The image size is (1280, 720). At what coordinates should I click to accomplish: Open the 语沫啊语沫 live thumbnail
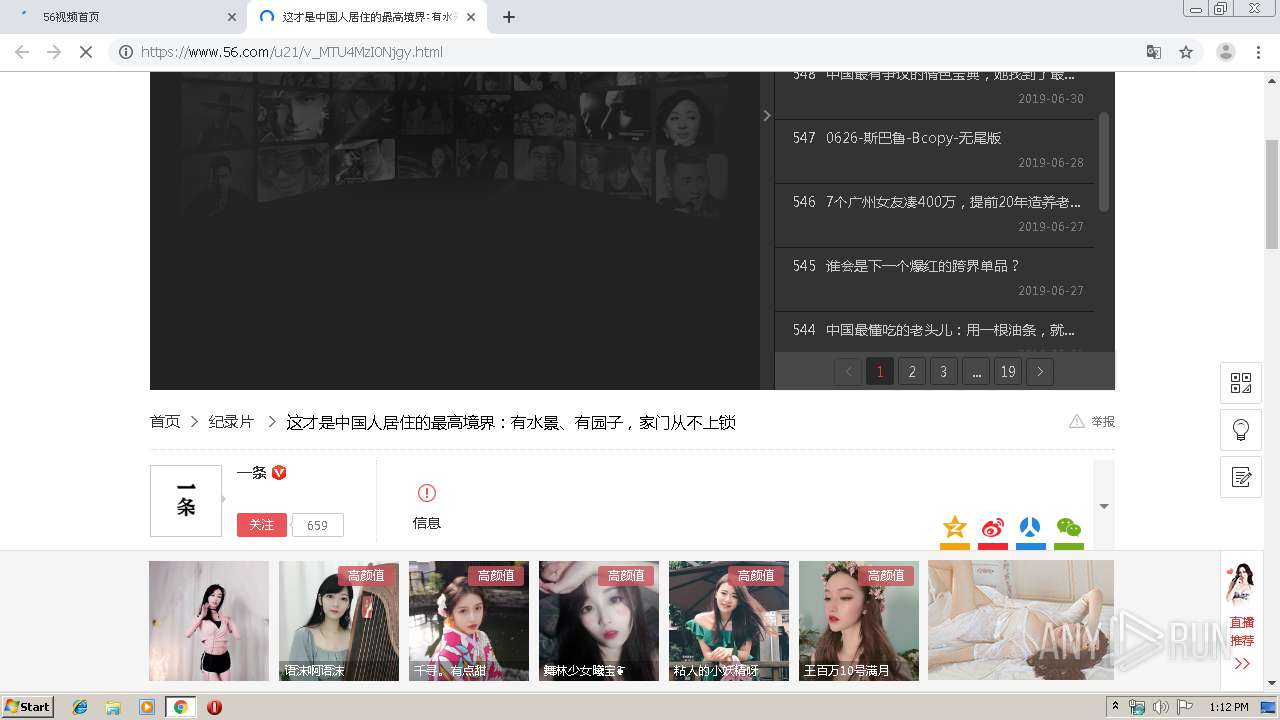click(339, 621)
